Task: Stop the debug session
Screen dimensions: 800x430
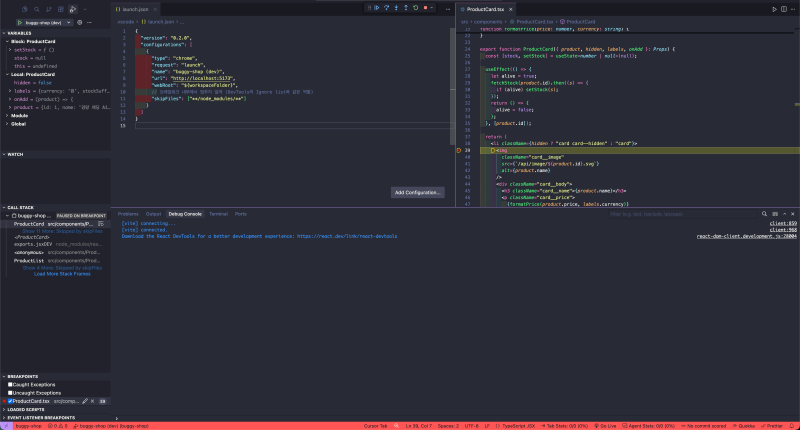Action: coord(426,8)
